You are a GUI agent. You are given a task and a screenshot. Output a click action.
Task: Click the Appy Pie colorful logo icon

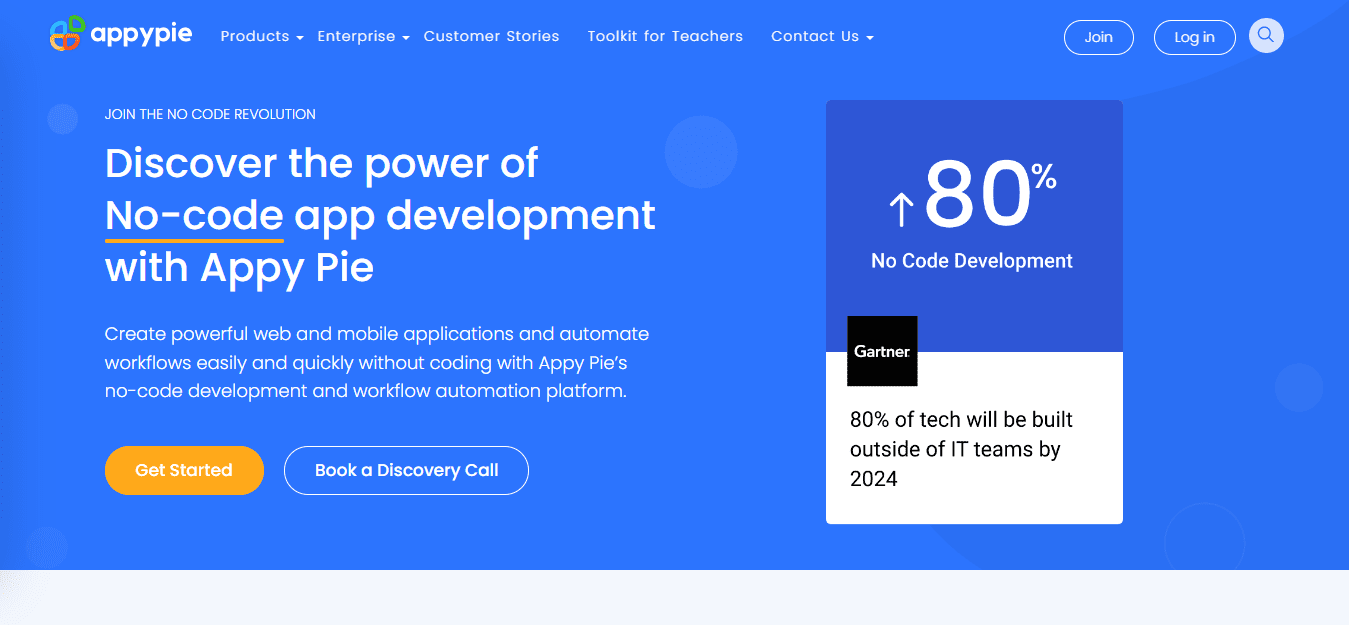pyautogui.click(x=66, y=35)
